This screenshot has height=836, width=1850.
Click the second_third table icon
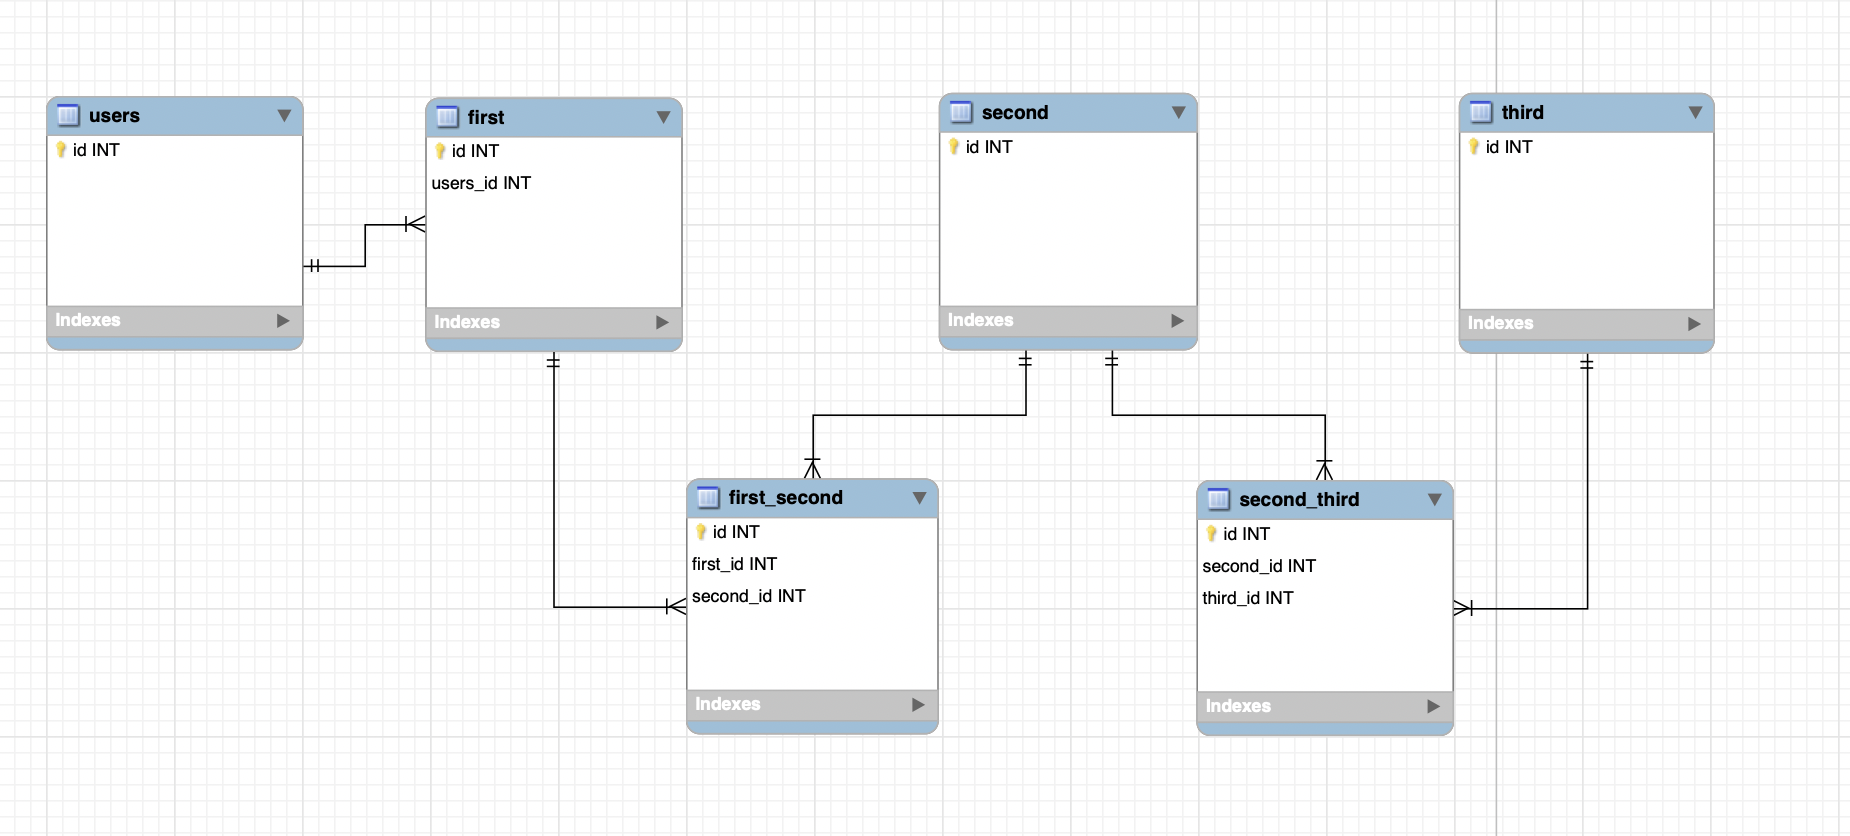pyautogui.click(x=1218, y=500)
